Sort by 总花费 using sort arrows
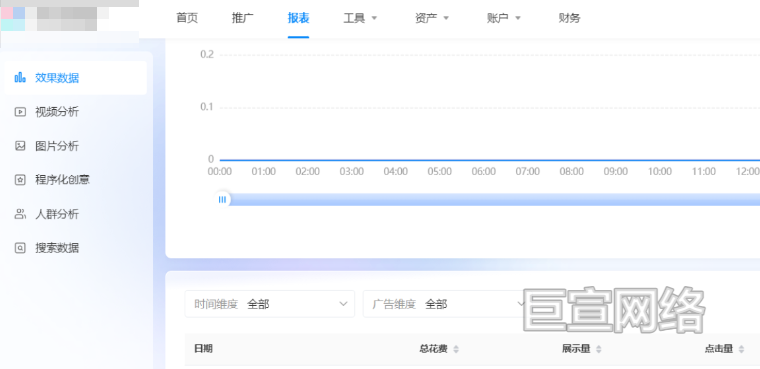The height and width of the screenshot is (369, 760). 456,349
